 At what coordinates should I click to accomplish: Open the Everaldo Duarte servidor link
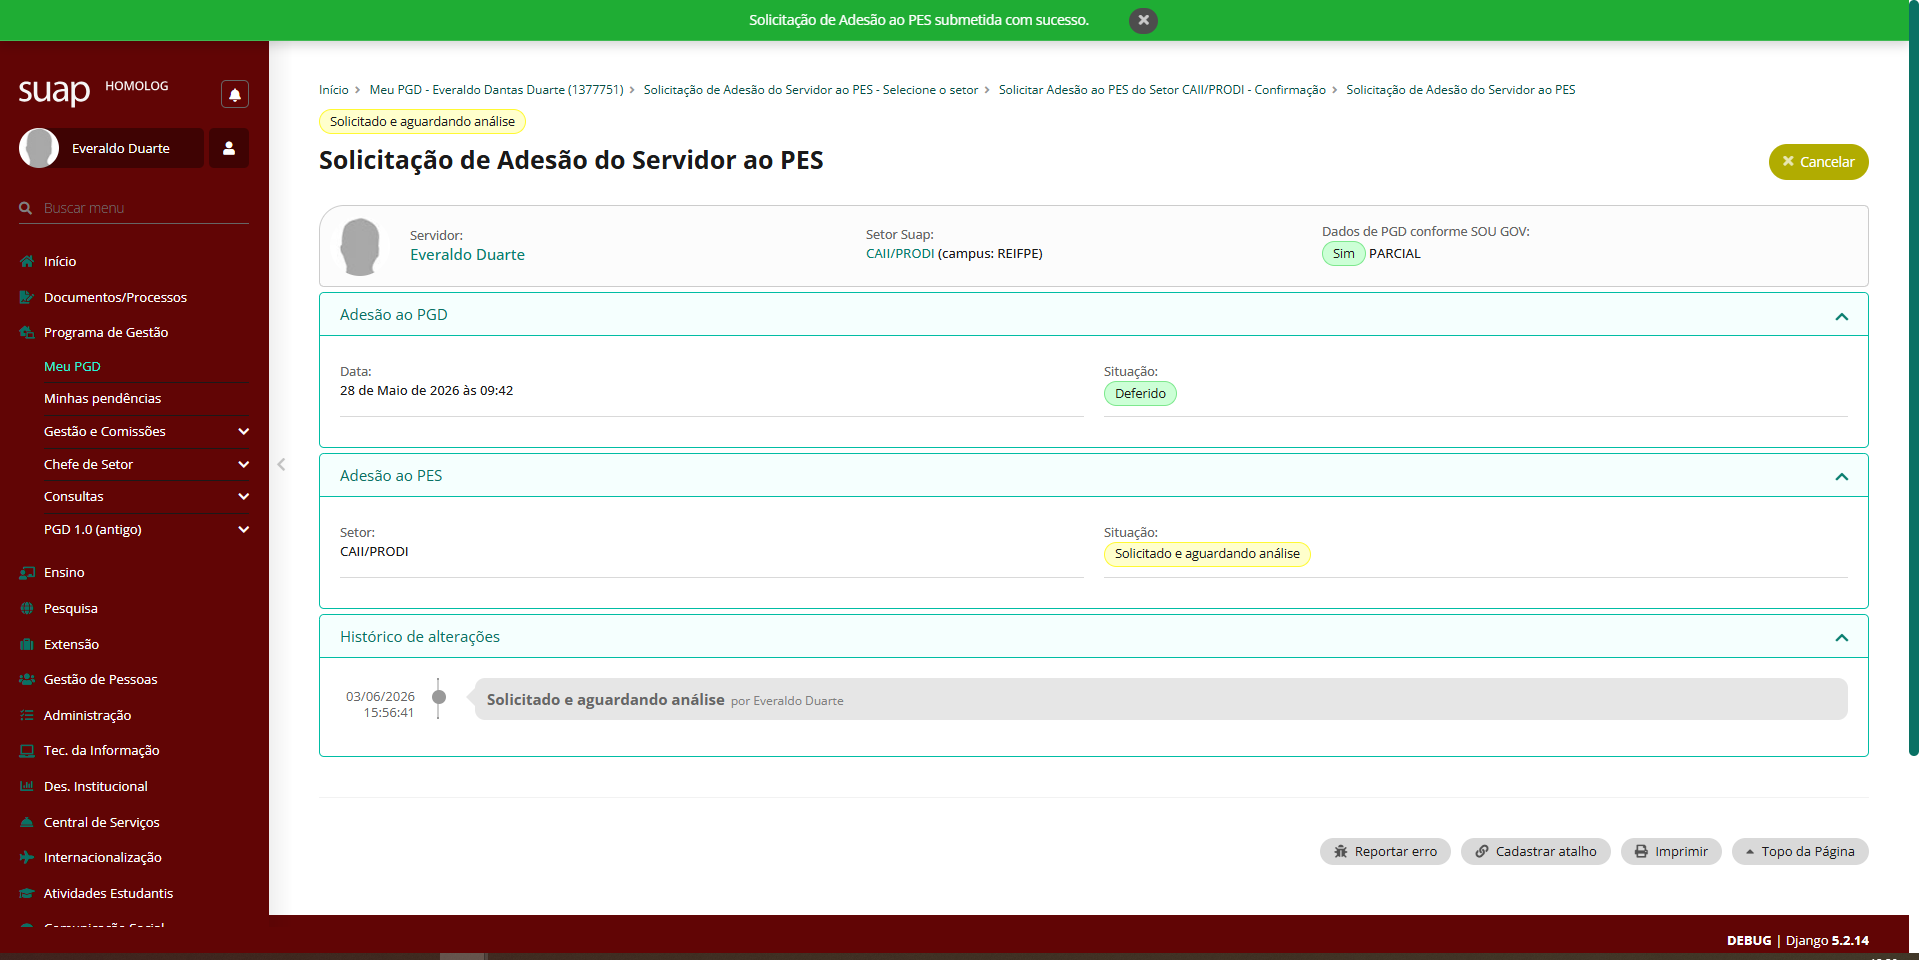coord(467,255)
